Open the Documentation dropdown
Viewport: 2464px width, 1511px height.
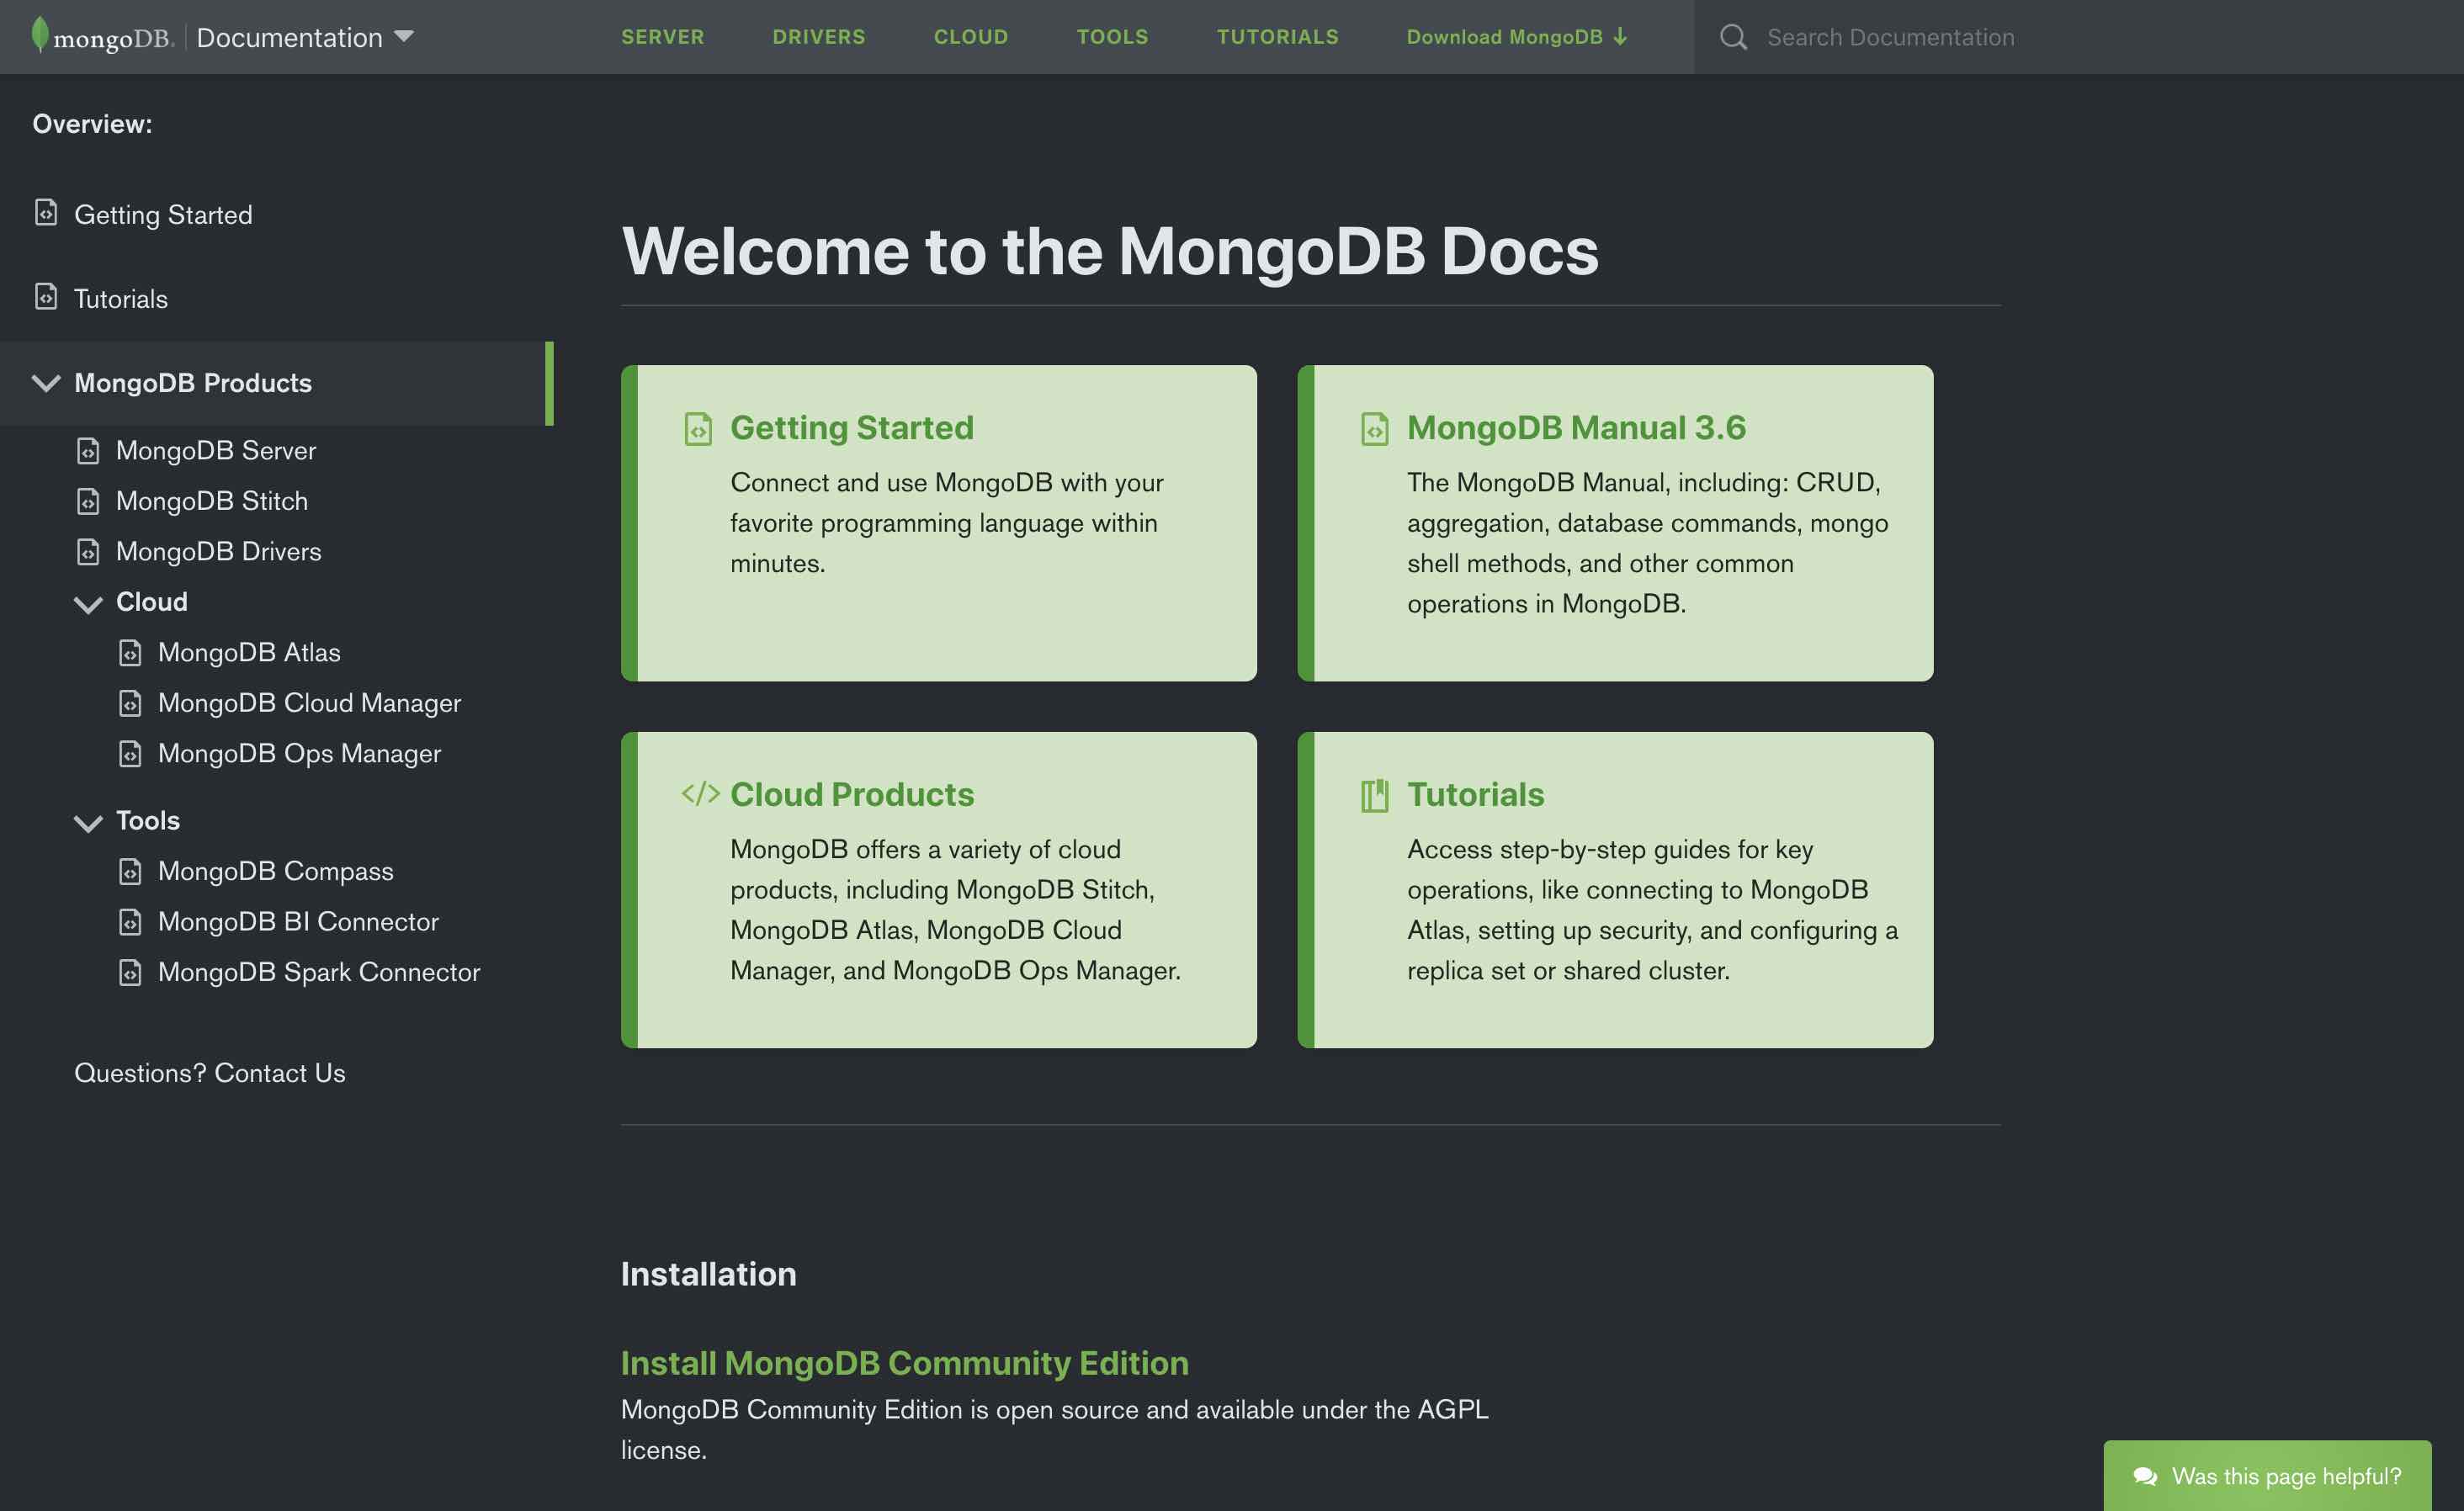tap(404, 36)
